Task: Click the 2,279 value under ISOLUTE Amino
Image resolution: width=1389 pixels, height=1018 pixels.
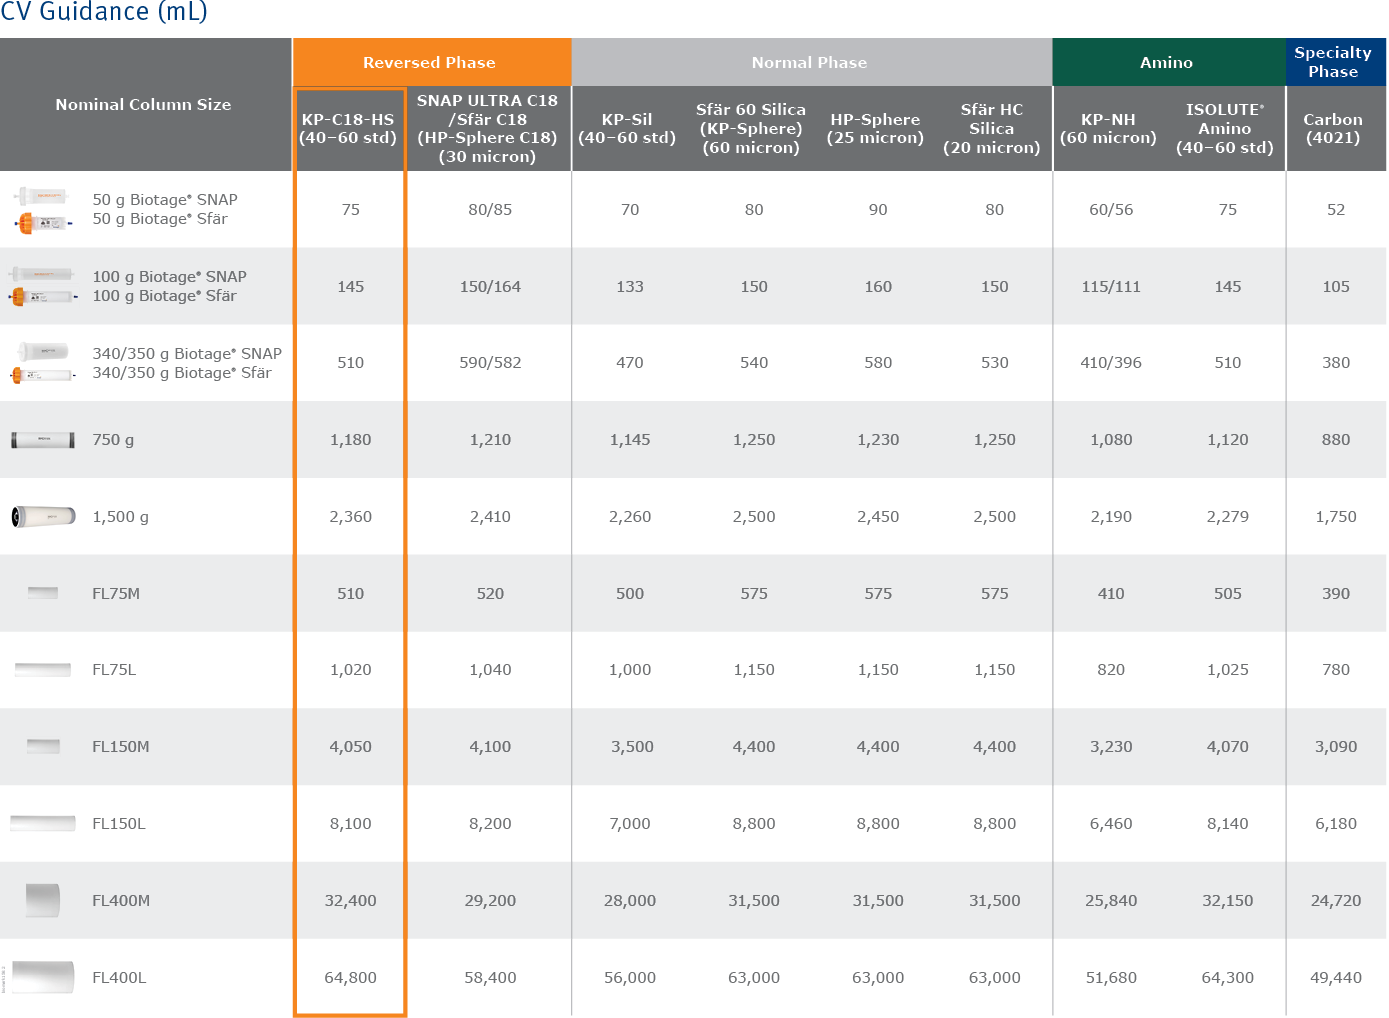Action: coord(1228,517)
